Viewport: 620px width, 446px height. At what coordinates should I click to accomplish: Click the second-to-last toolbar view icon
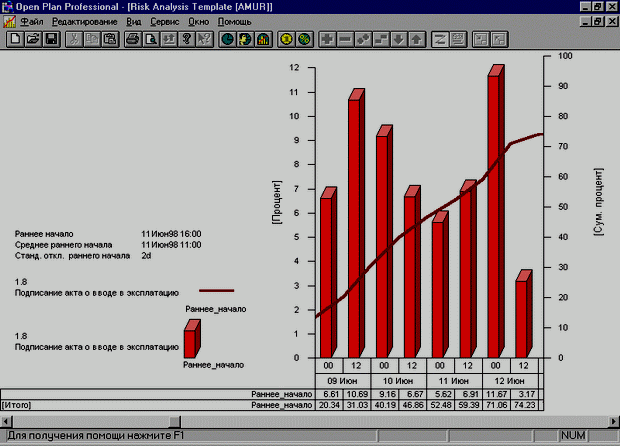point(481,39)
